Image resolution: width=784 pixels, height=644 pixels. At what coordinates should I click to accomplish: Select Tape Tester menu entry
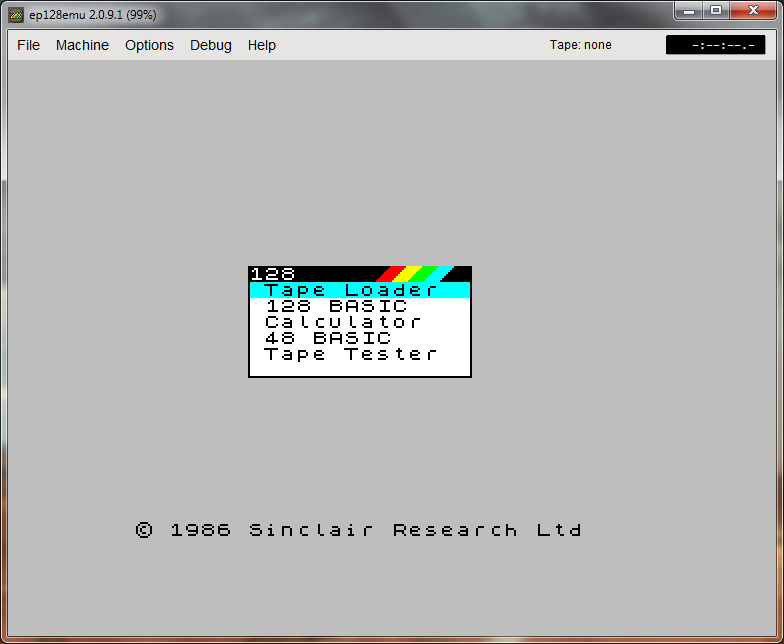pyautogui.click(x=360, y=354)
